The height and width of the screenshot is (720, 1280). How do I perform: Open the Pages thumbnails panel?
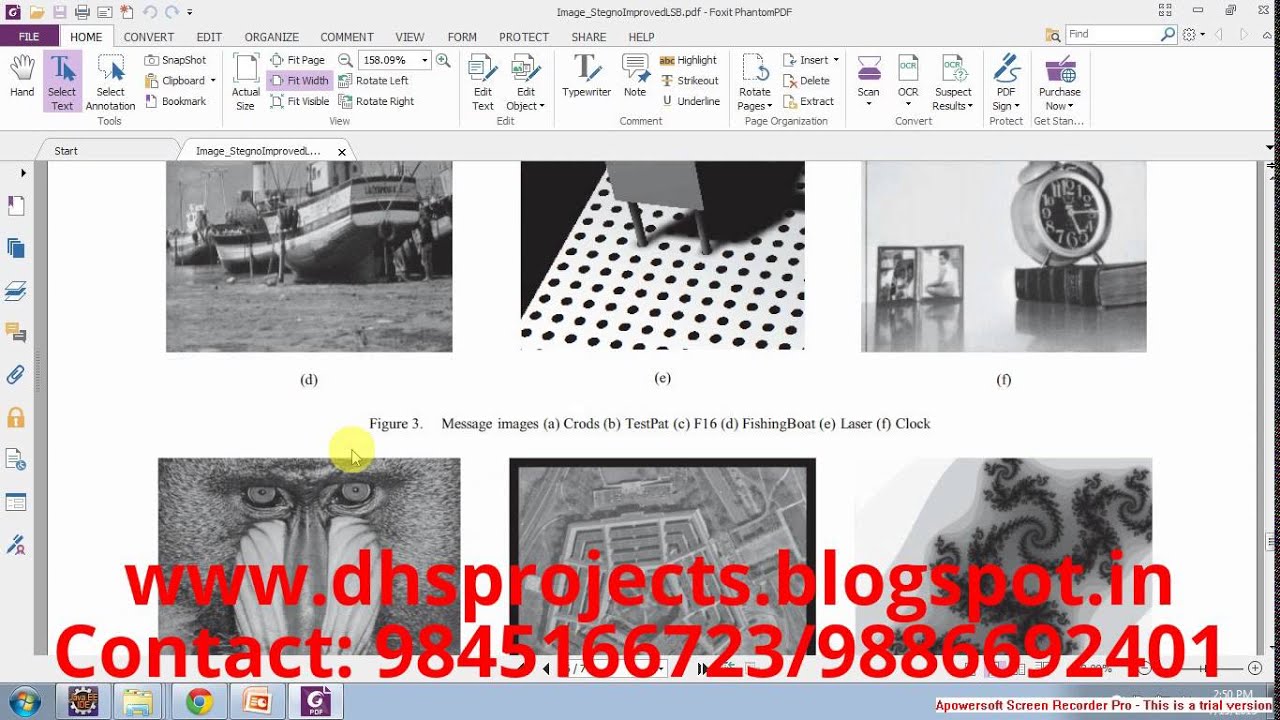click(x=15, y=248)
